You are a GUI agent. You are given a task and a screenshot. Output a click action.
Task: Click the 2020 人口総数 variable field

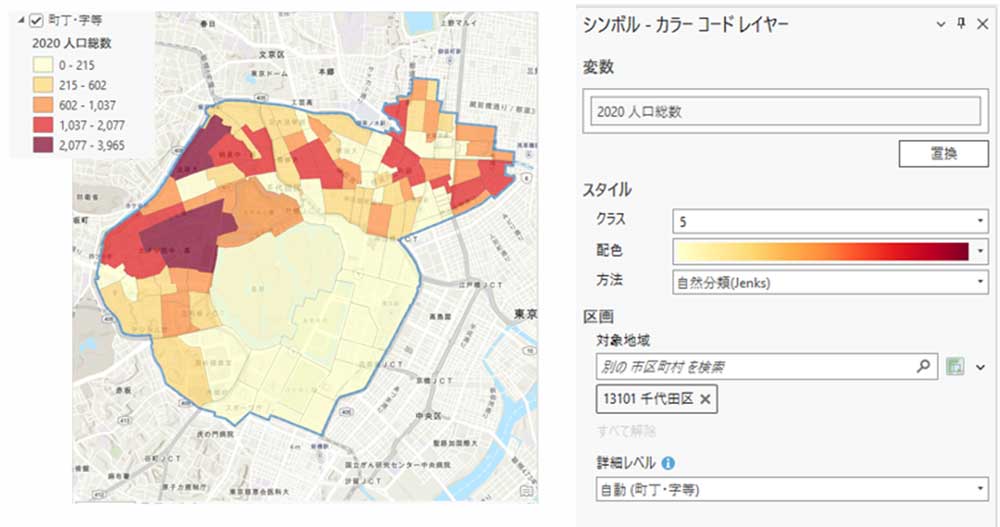tap(781, 112)
